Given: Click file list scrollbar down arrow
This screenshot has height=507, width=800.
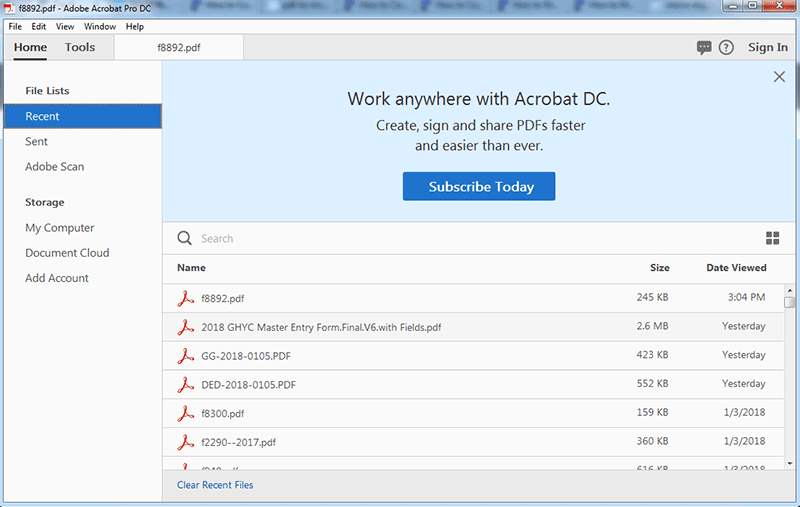Looking at the screenshot, I should [x=789, y=464].
